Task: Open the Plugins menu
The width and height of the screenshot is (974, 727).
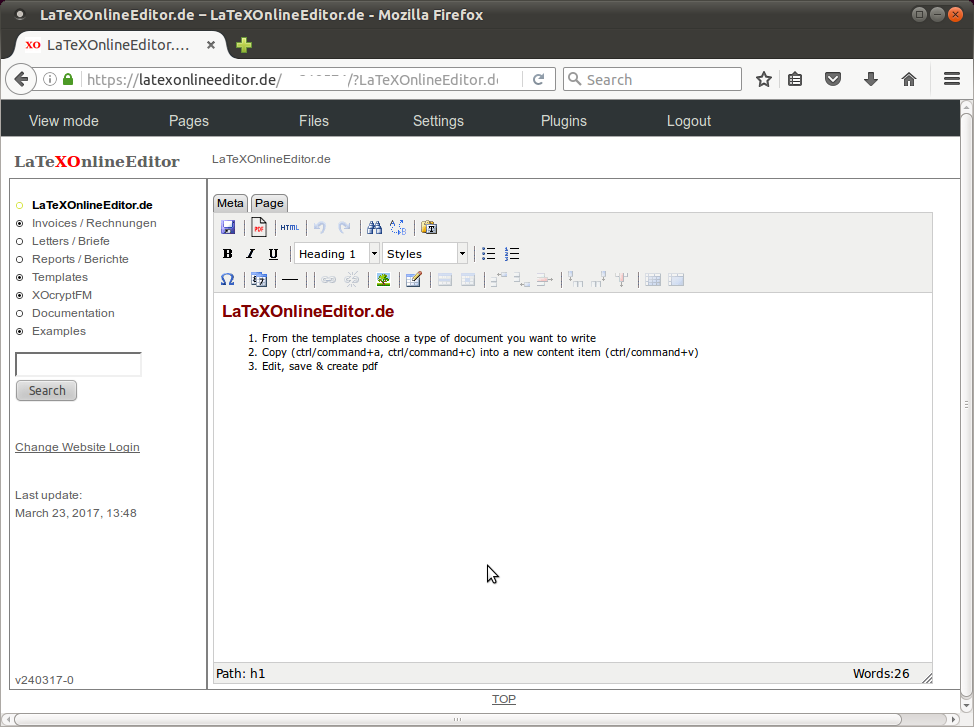Action: point(564,121)
